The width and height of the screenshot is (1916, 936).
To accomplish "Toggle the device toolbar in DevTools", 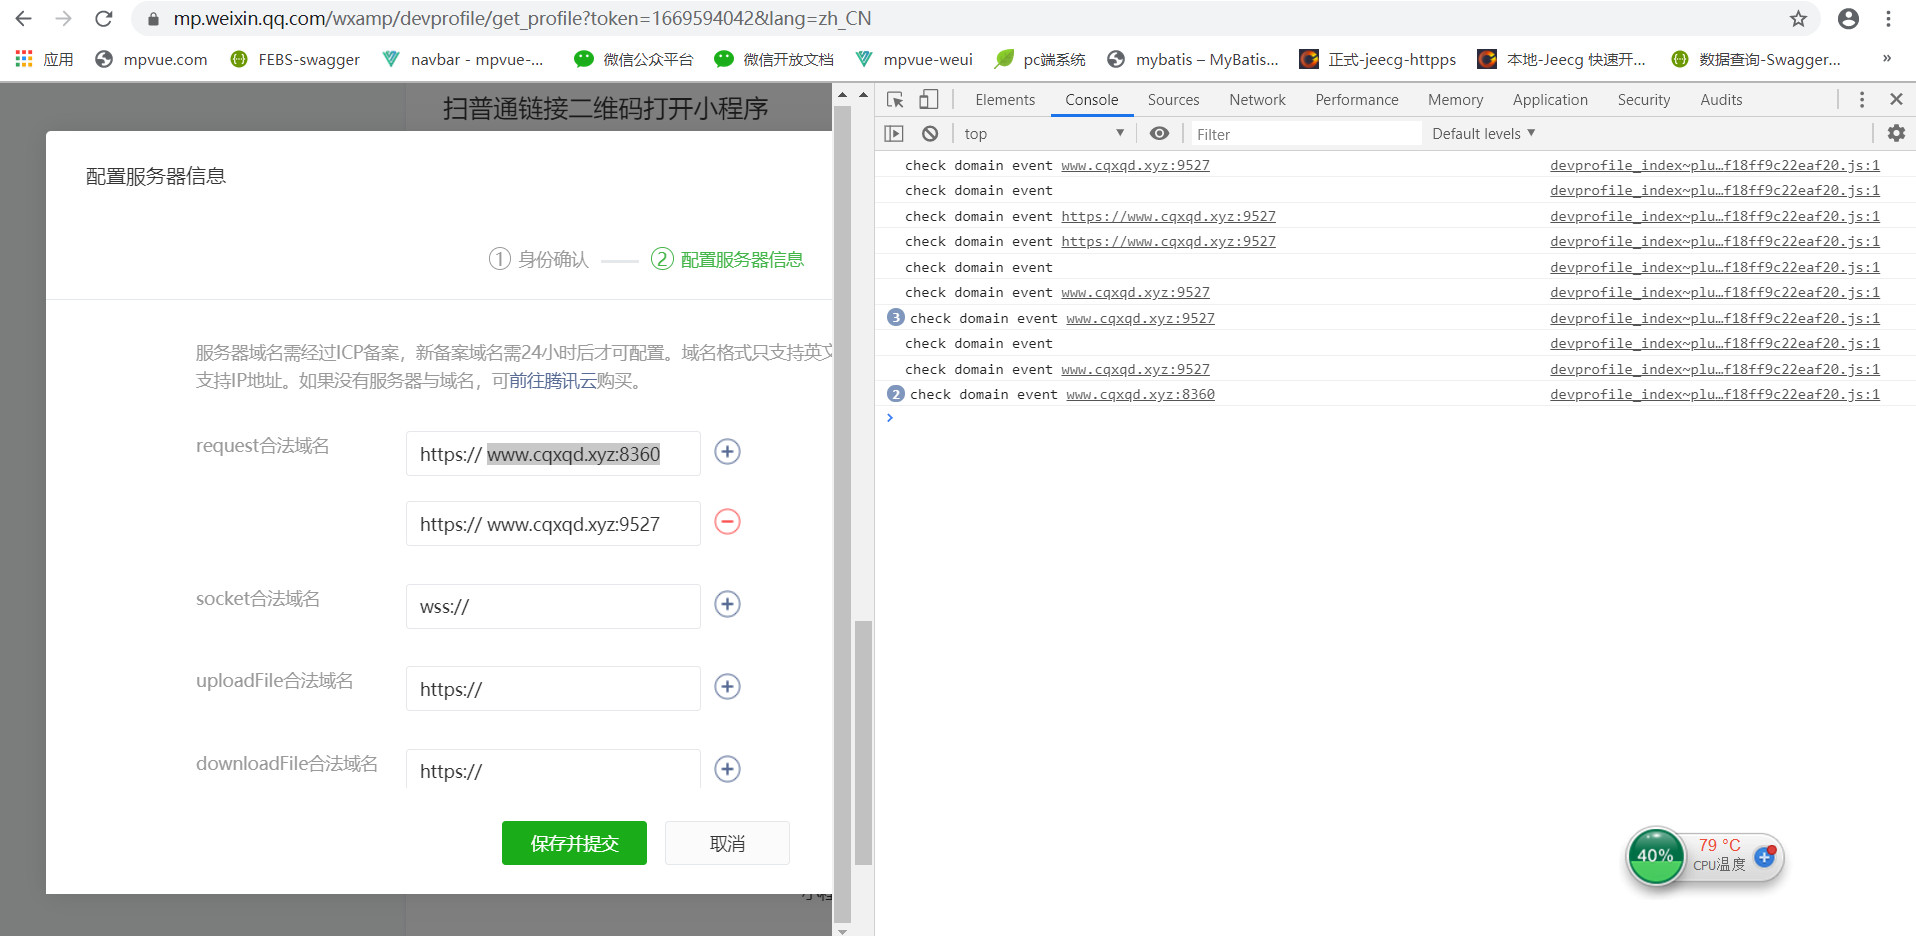I will (929, 99).
